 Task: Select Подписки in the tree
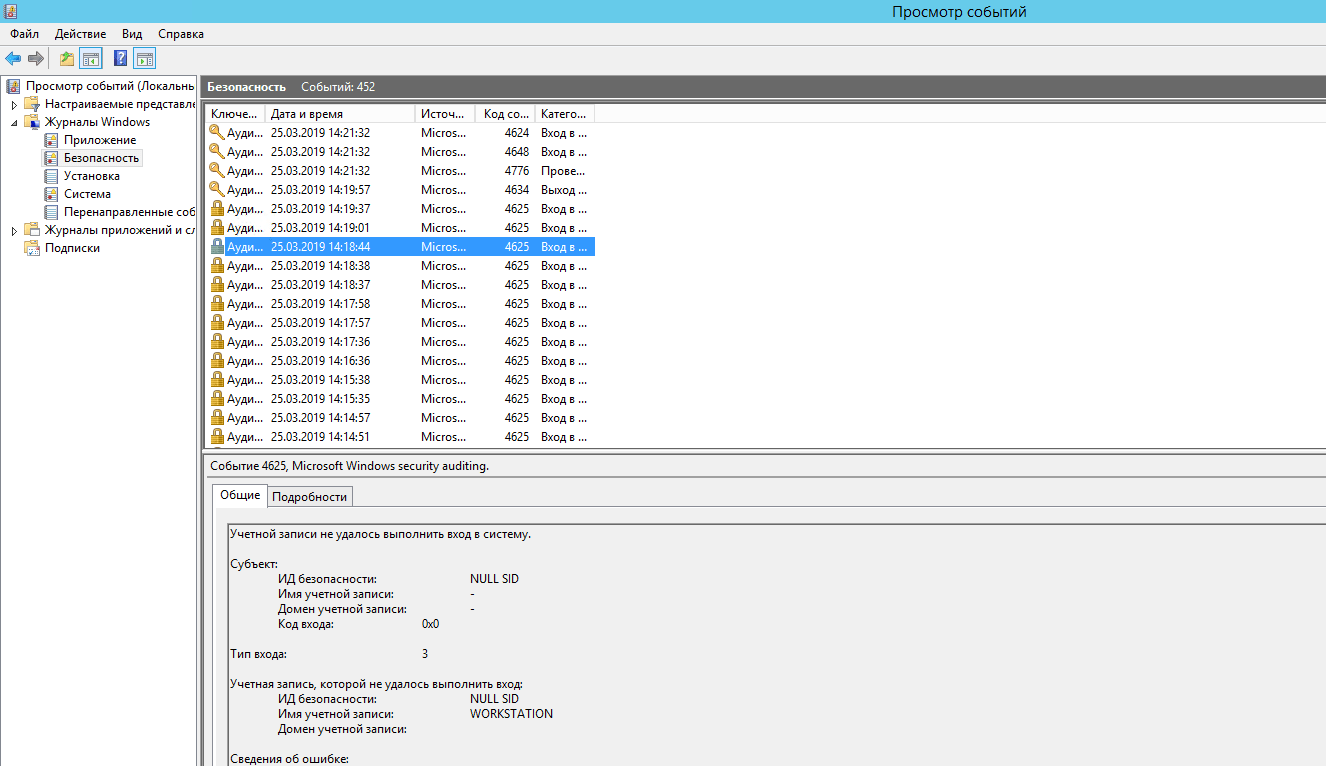coord(62,248)
